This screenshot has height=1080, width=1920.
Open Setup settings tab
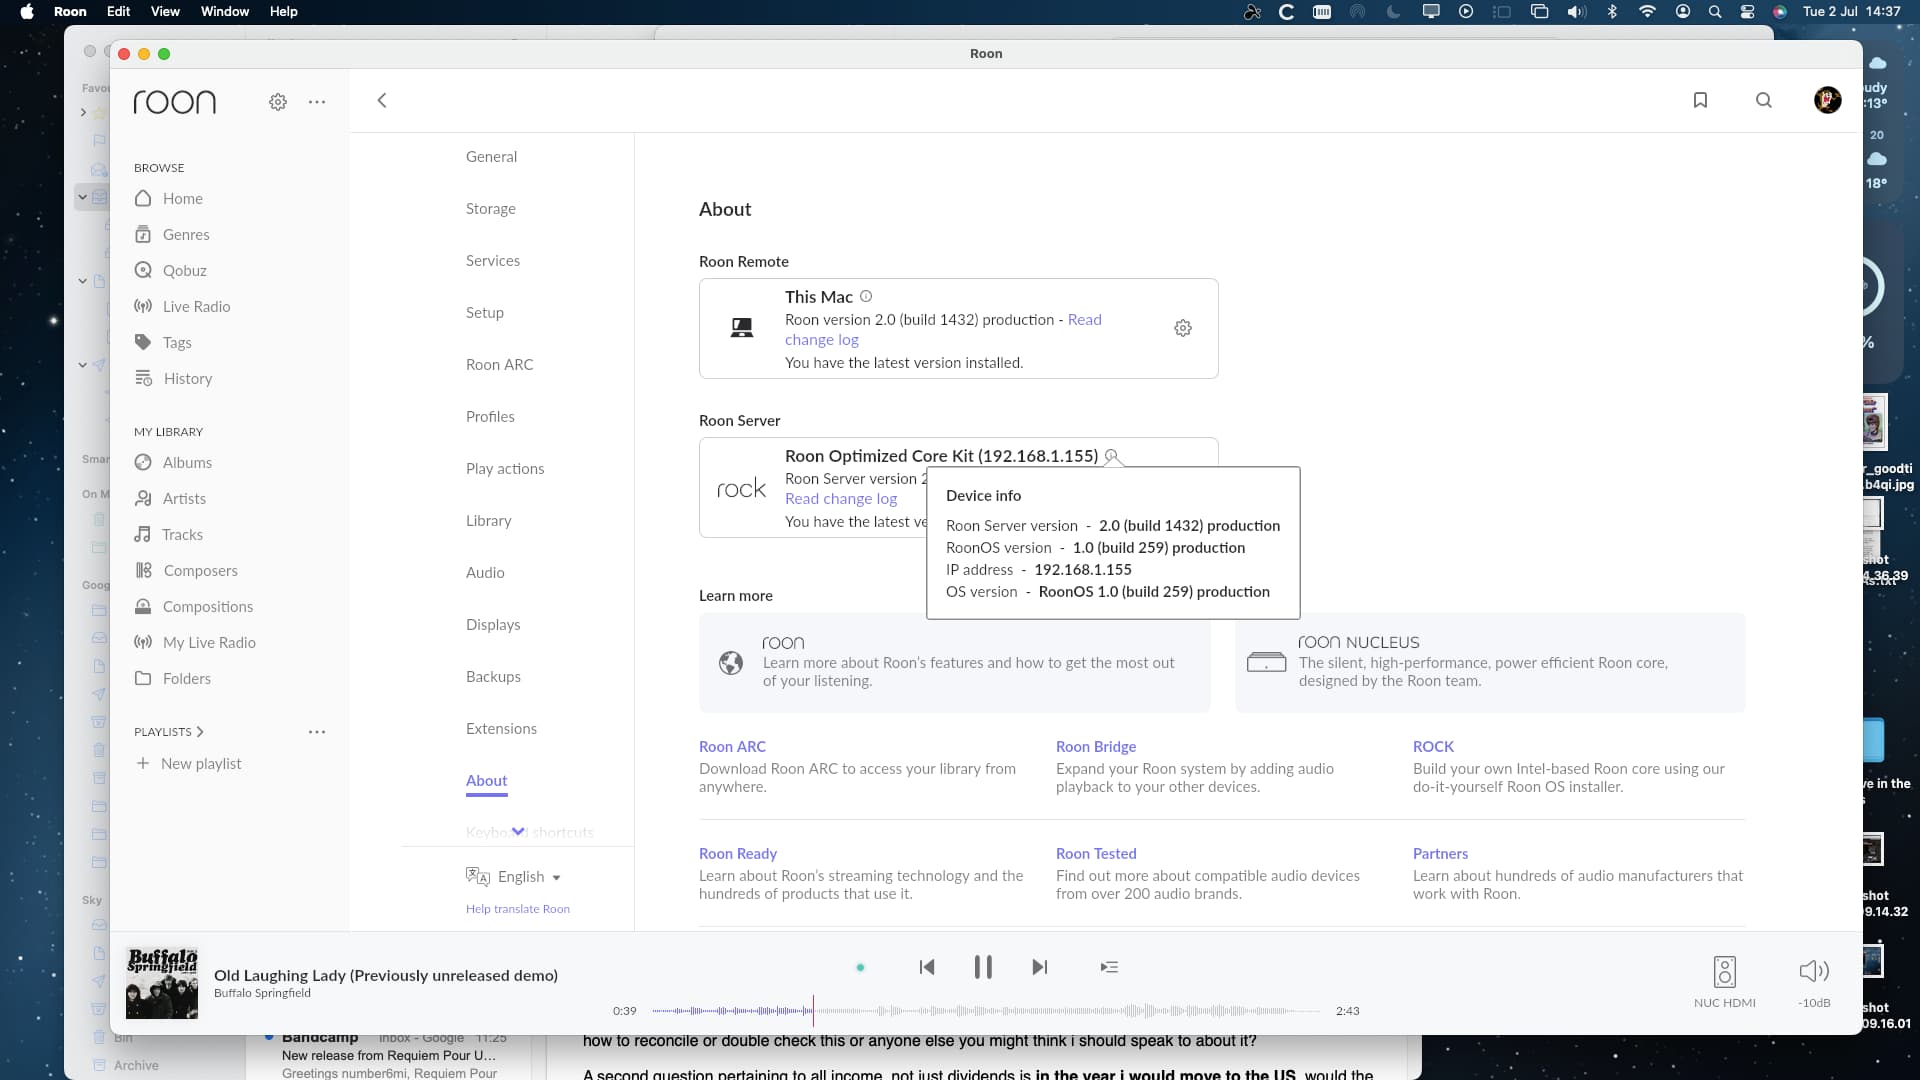coord(484,312)
